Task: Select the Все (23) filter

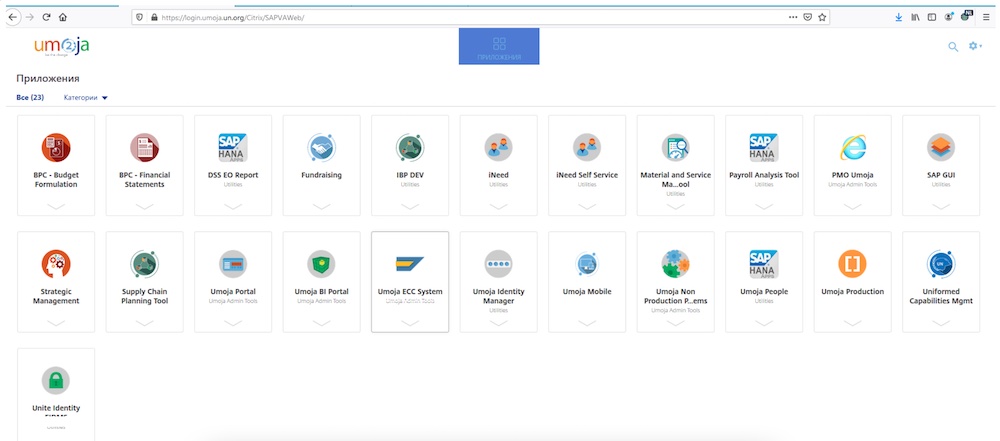Action: 30,98
